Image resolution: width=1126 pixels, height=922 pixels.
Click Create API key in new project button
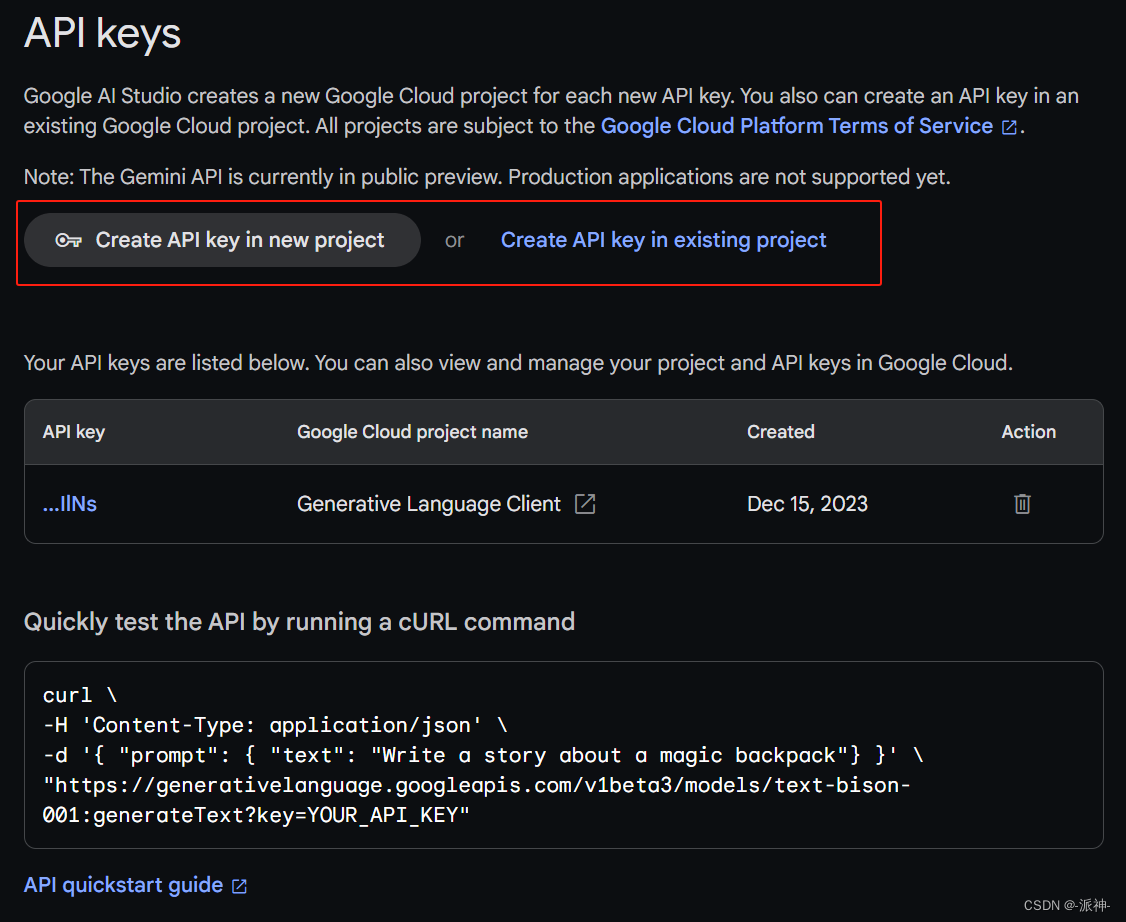click(222, 240)
